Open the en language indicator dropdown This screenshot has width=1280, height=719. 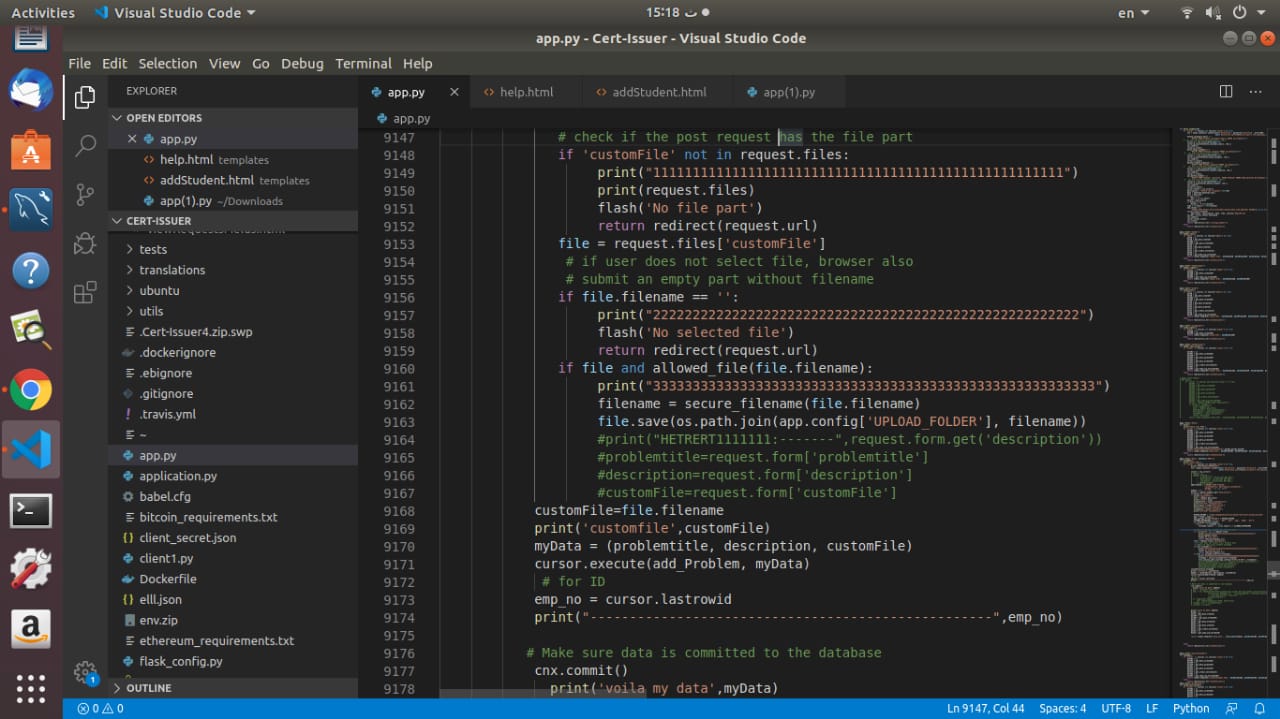click(1132, 13)
